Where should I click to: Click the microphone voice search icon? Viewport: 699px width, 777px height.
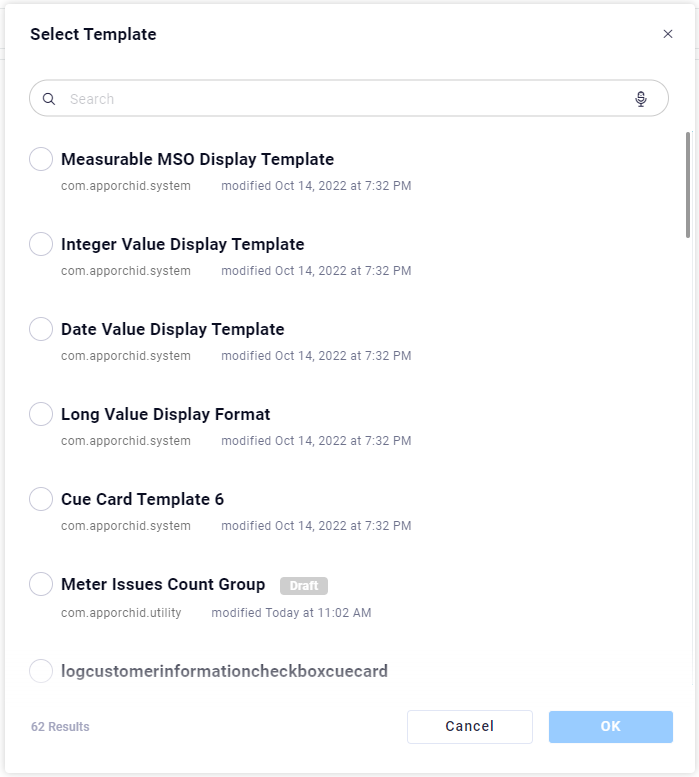641,99
